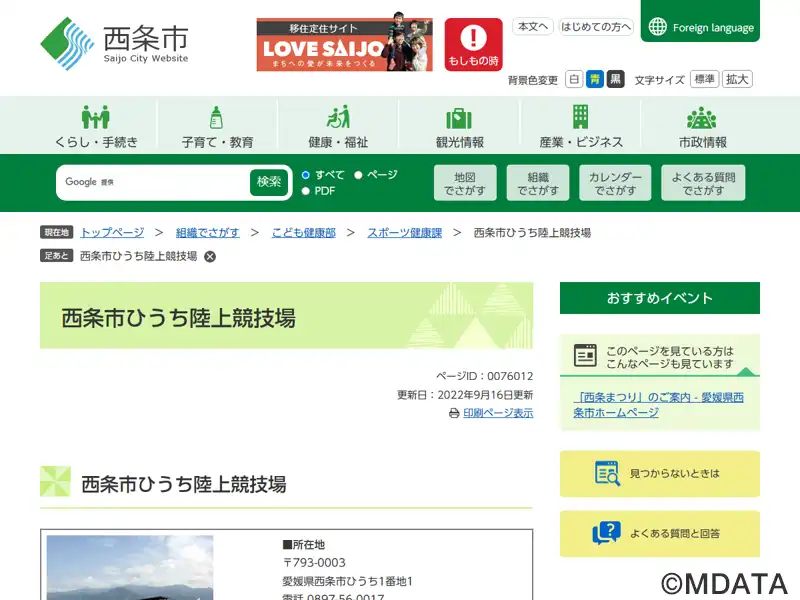Screen dimensions: 800x600
Task: Click the Saijo City logo
Action: click(x=114, y=43)
